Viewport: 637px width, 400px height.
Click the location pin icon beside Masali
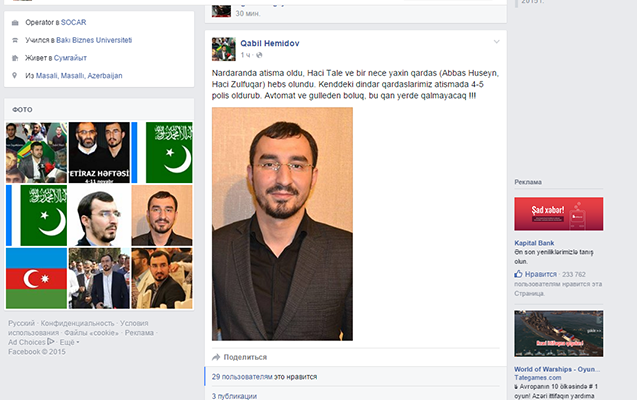[x=15, y=76]
